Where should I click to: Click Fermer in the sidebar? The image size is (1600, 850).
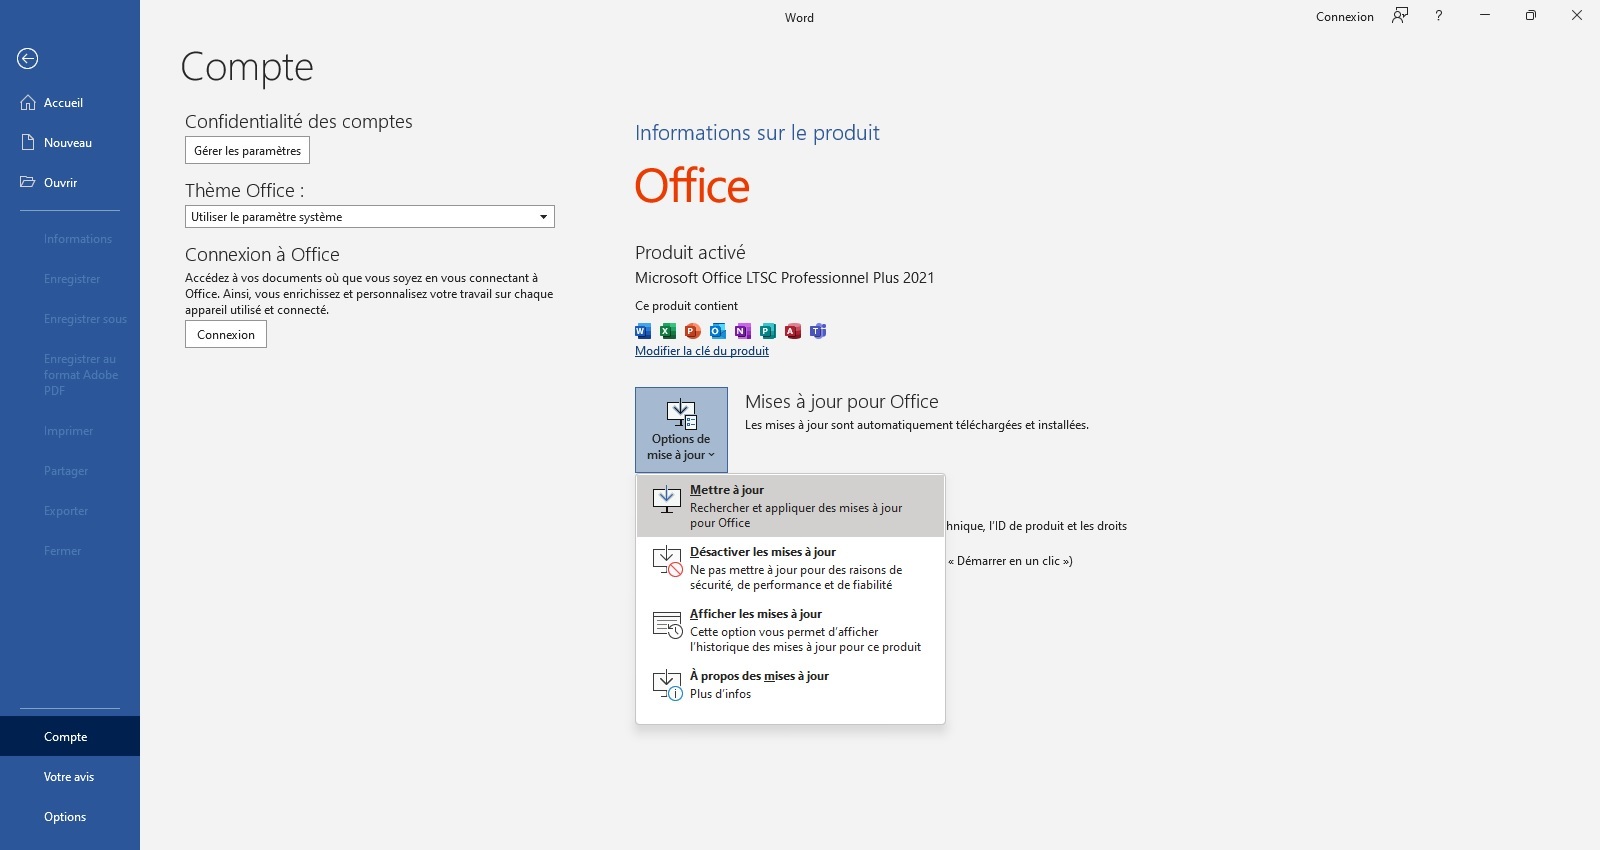pos(70,551)
